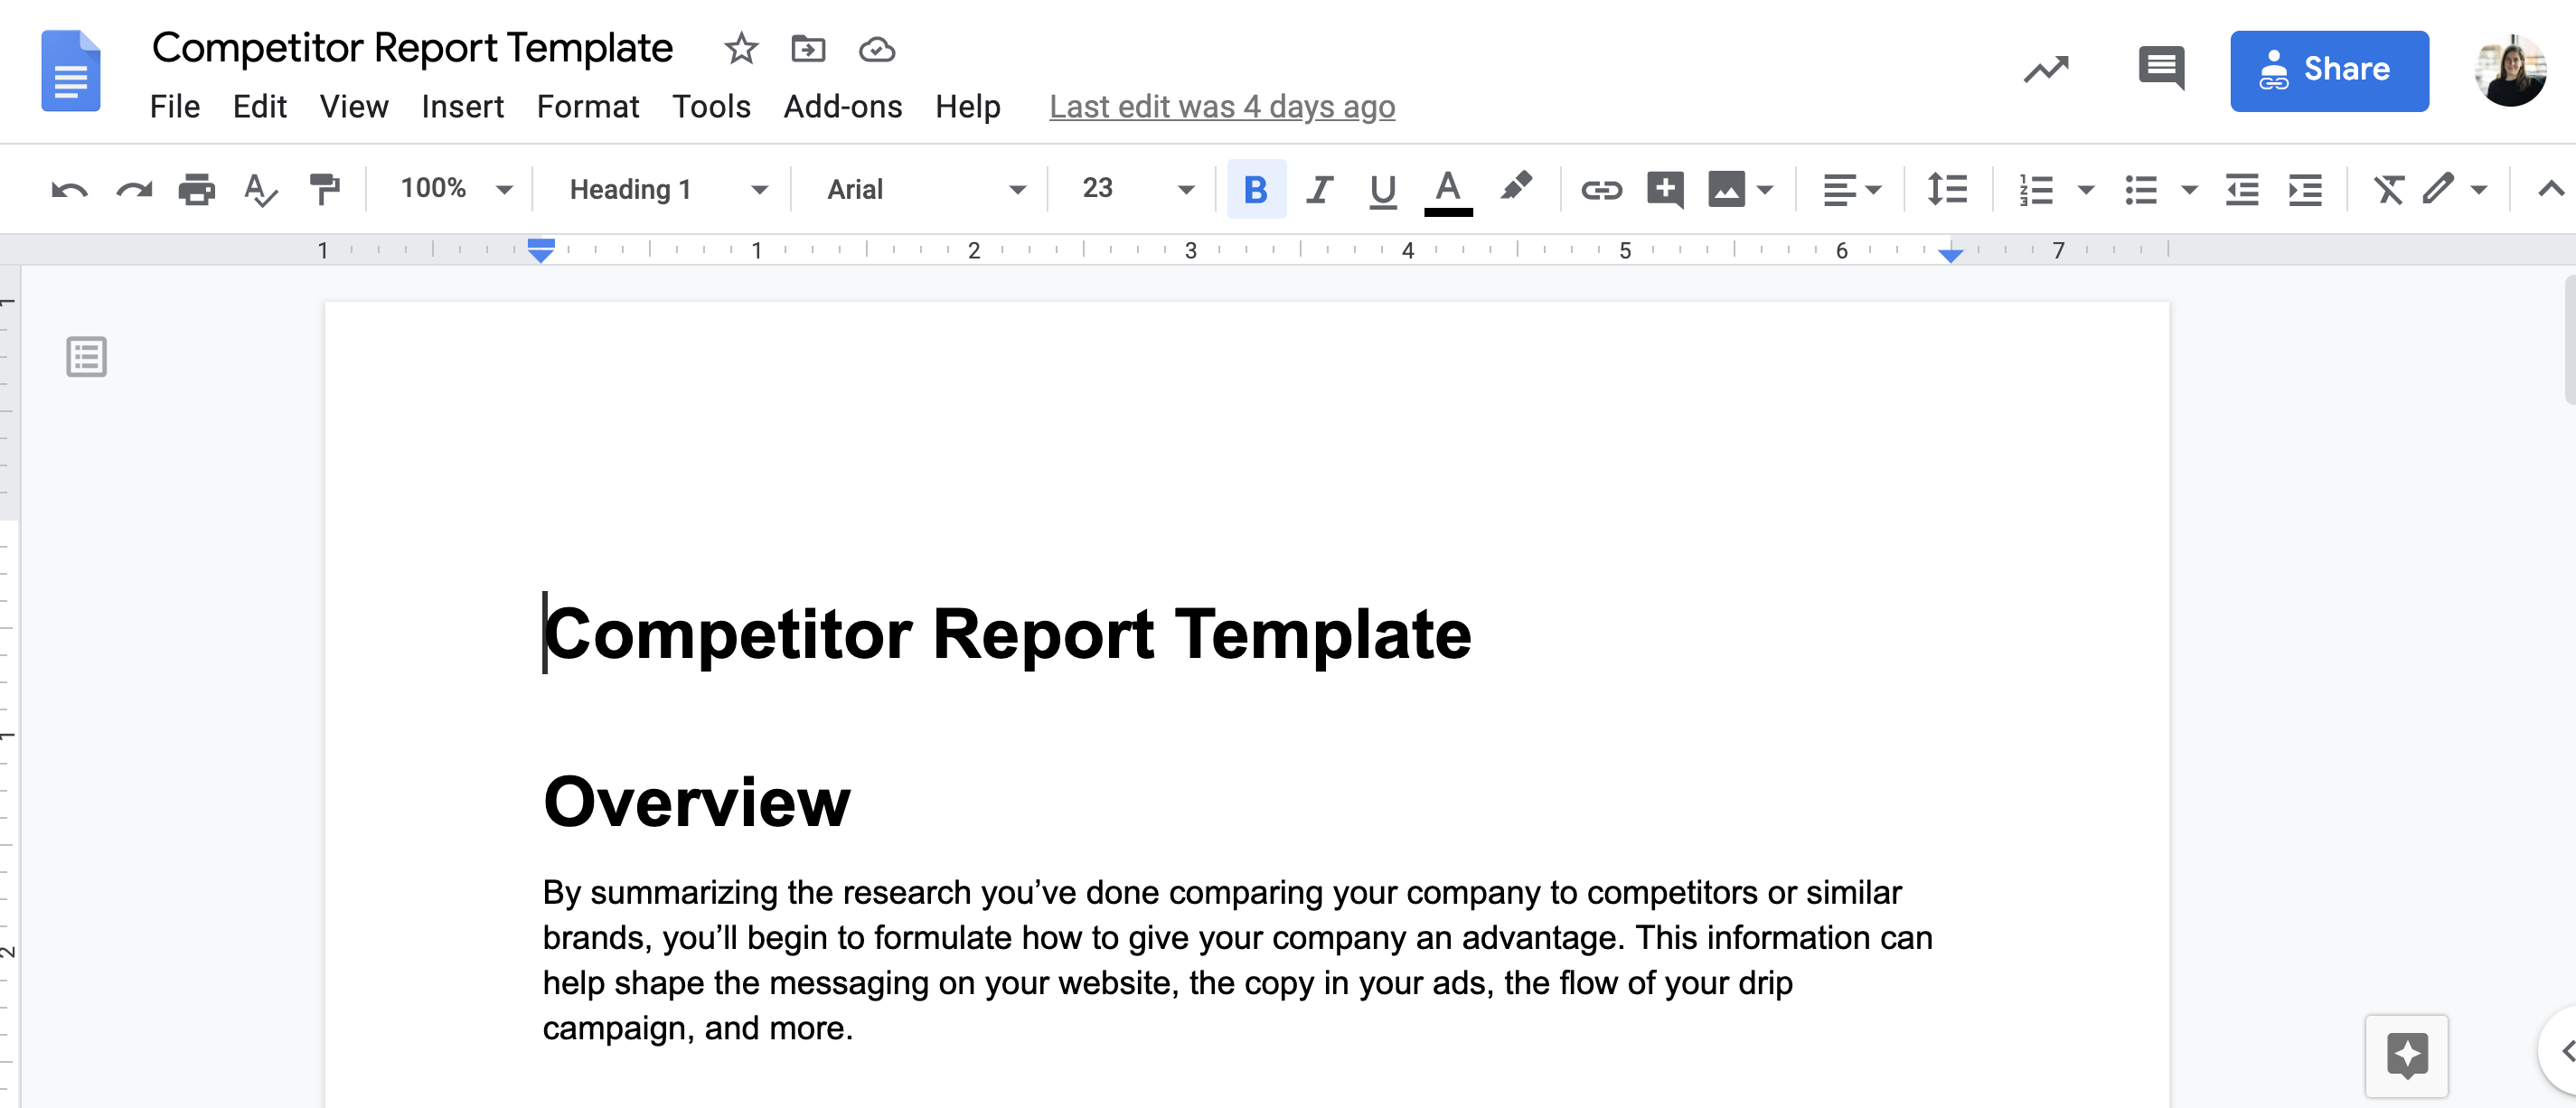Change the text color
The width and height of the screenshot is (2576, 1108).
(x=1449, y=189)
